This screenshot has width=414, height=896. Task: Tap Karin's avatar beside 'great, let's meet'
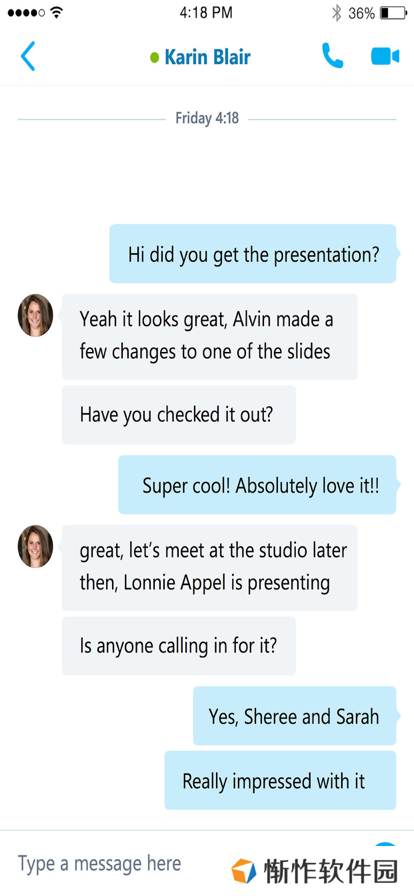[x=35, y=546]
